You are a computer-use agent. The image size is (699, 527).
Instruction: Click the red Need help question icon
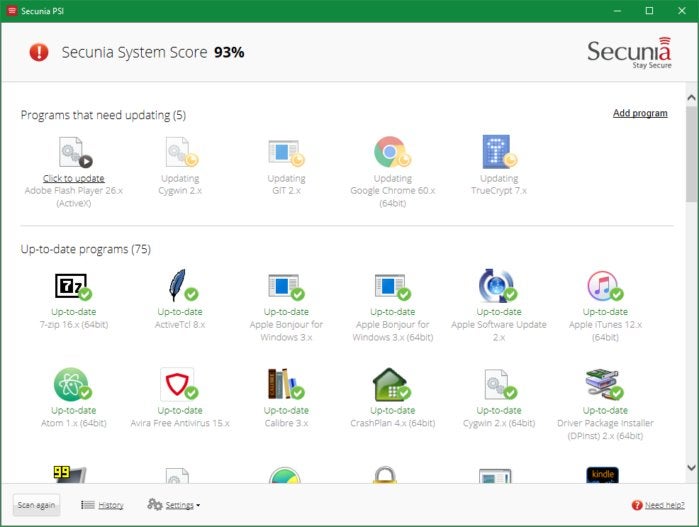pos(637,505)
